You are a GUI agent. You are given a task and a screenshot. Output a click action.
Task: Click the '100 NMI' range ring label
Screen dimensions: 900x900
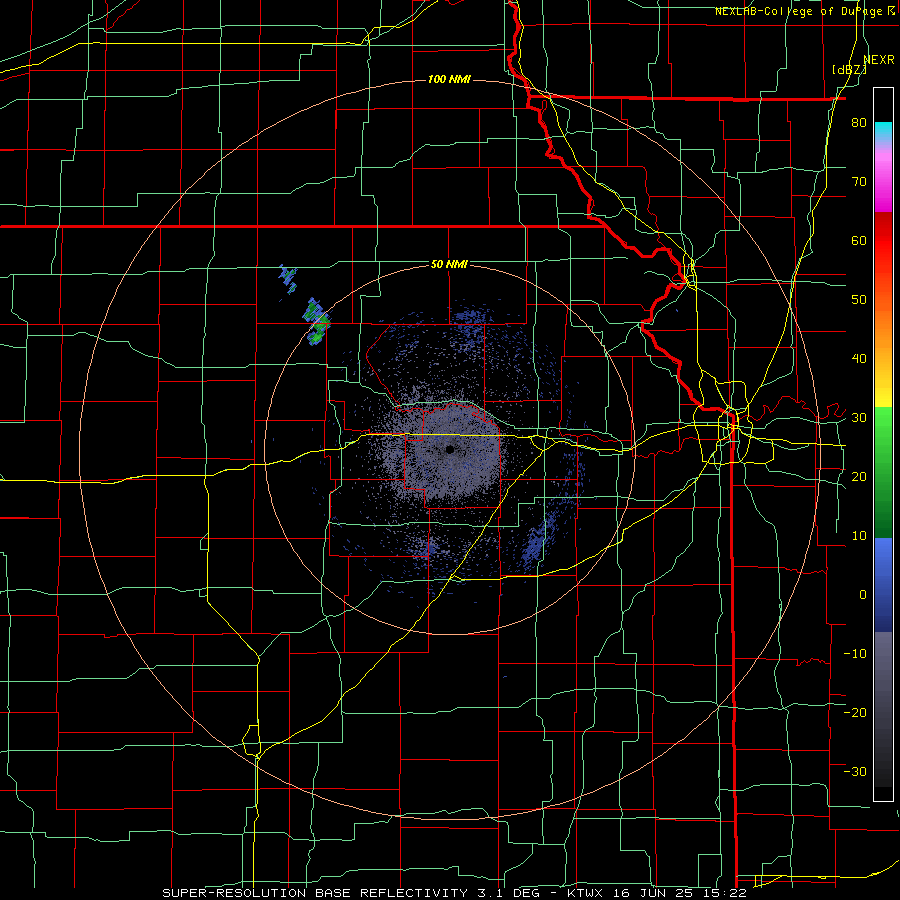tap(449, 79)
